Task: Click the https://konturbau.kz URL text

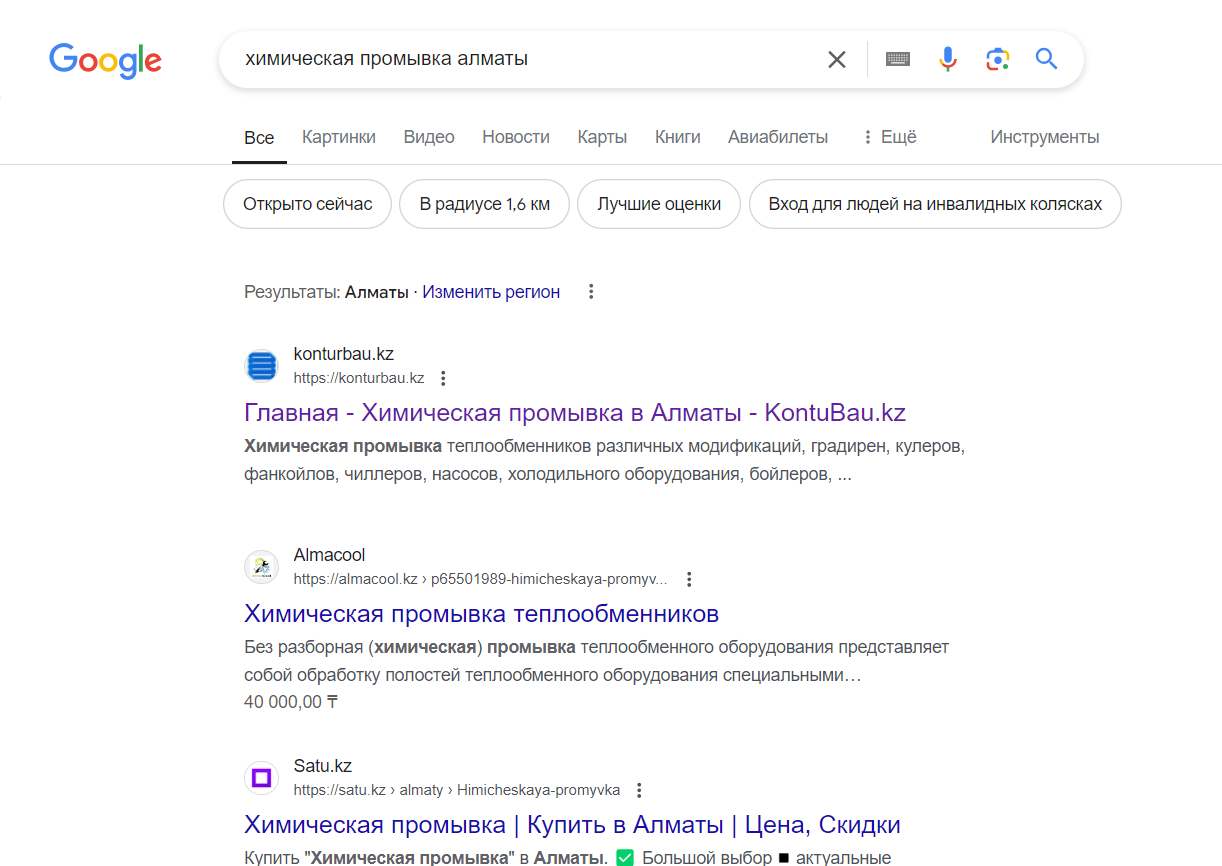Action: click(359, 379)
